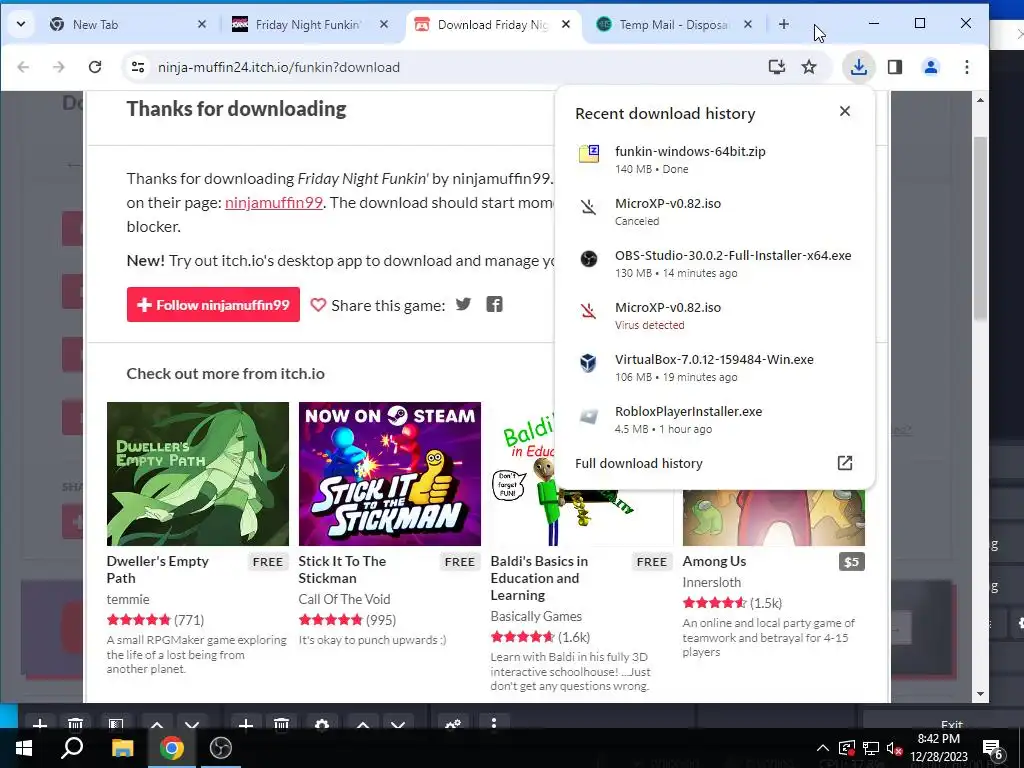Open Stick It To The Stickman title link
1024x768 pixels.
click(342, 569)
